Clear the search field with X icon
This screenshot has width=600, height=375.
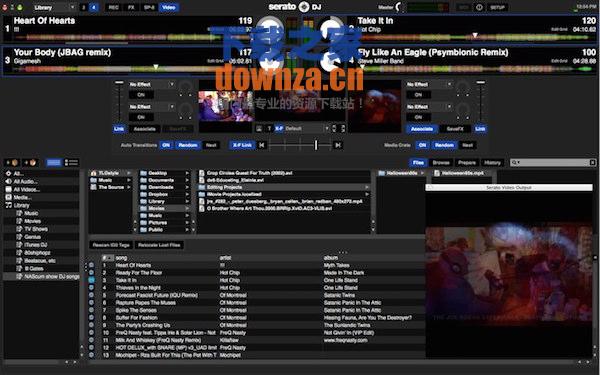(x=592, y=163)
